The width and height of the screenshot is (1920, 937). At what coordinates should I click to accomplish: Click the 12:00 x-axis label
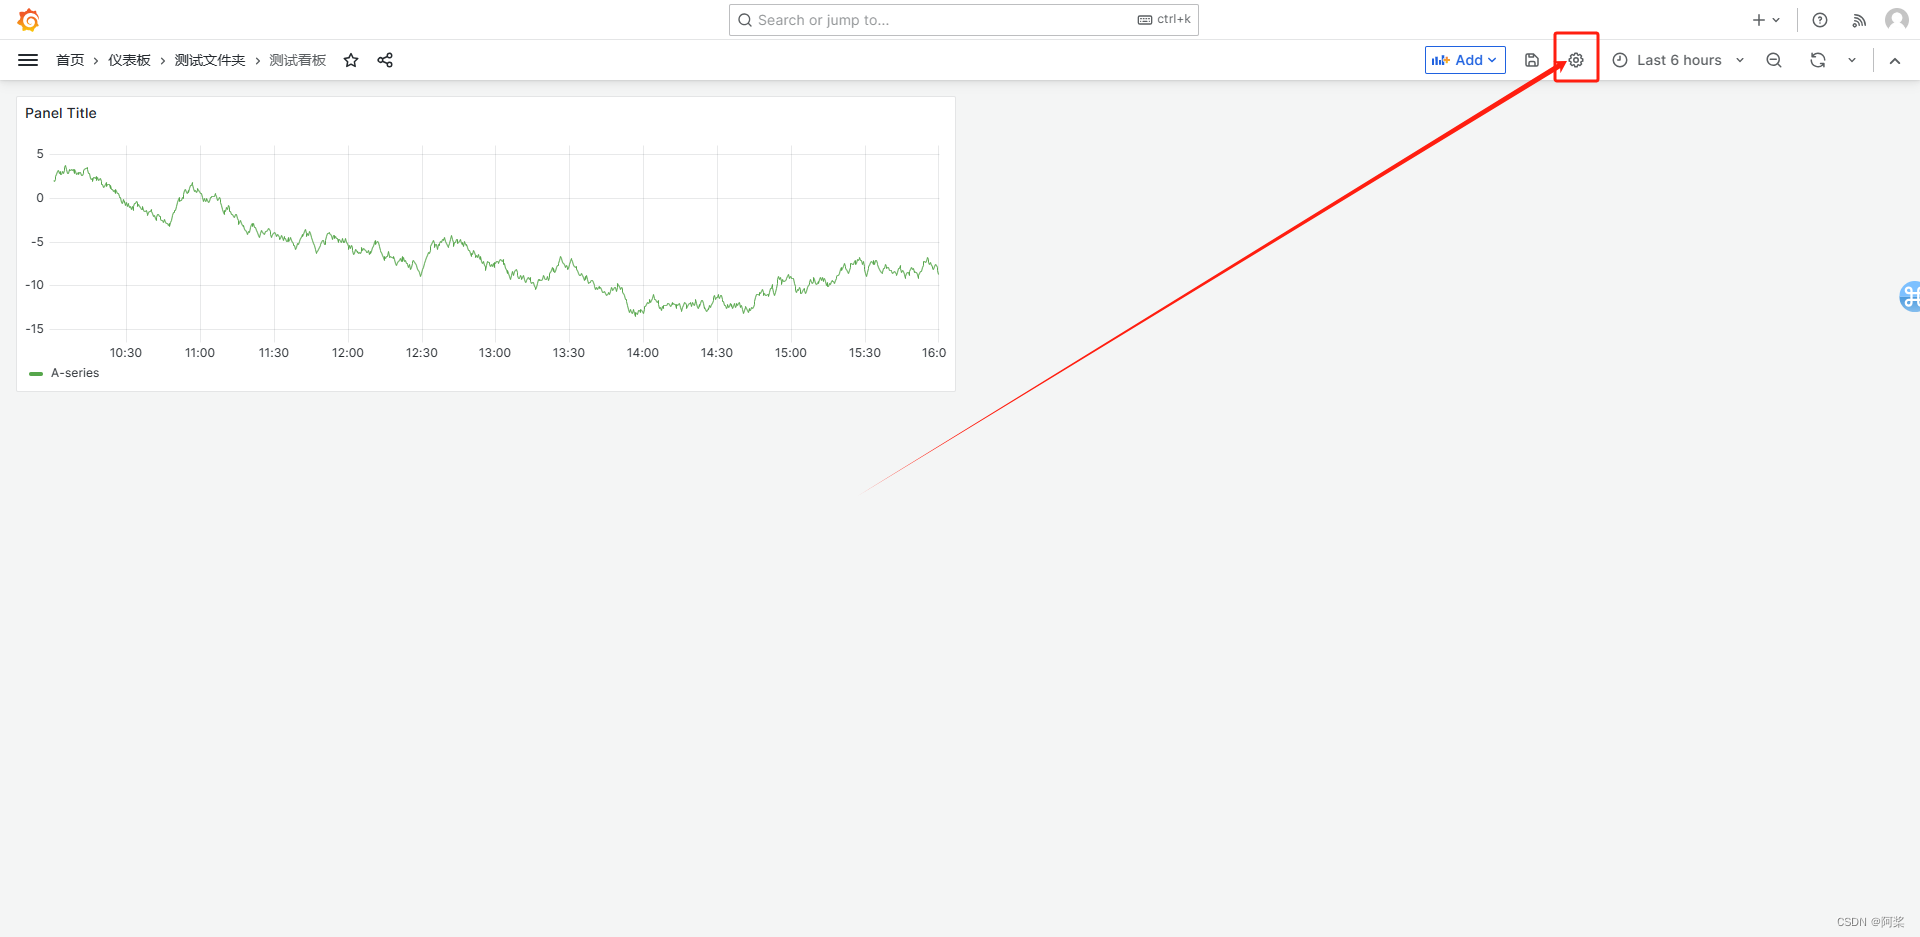pos(348,353)
